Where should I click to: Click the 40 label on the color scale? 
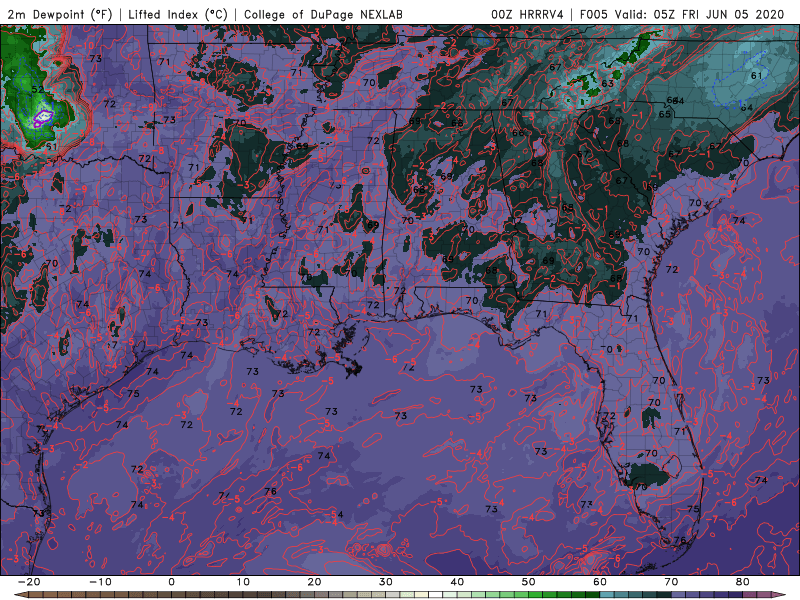point(457,582)
